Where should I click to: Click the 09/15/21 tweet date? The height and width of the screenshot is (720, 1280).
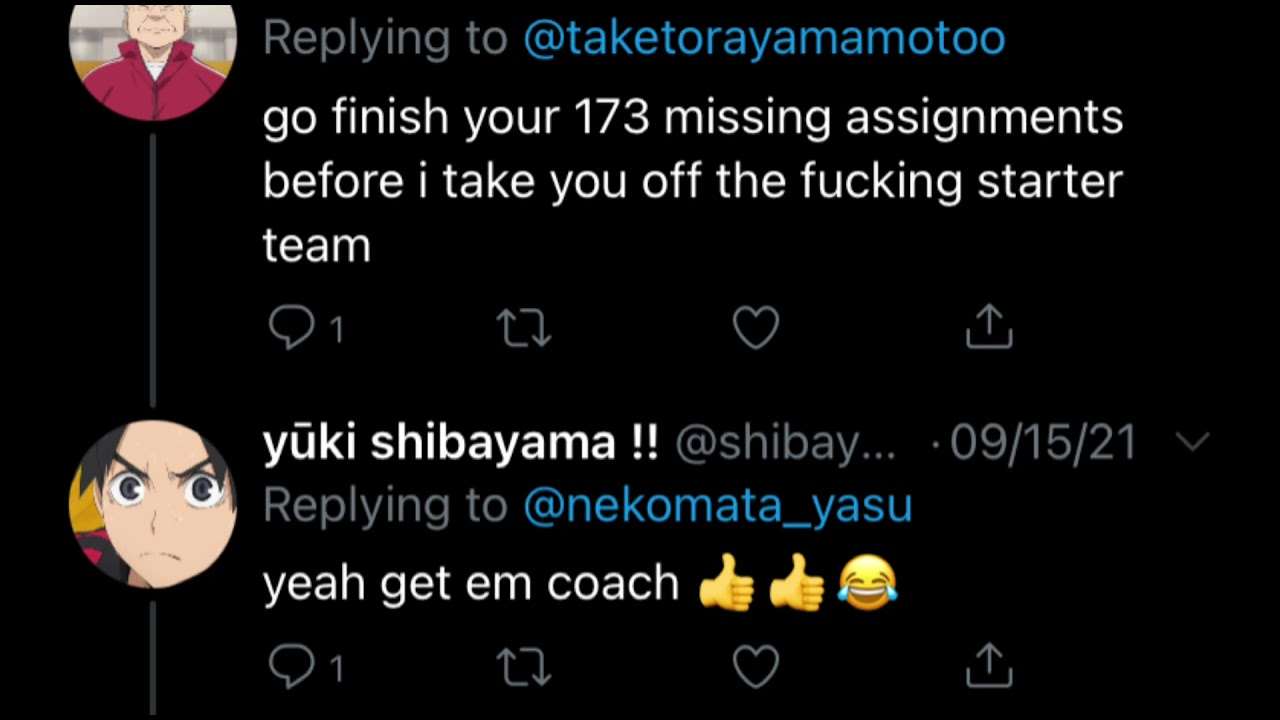tap(1043, 443)
